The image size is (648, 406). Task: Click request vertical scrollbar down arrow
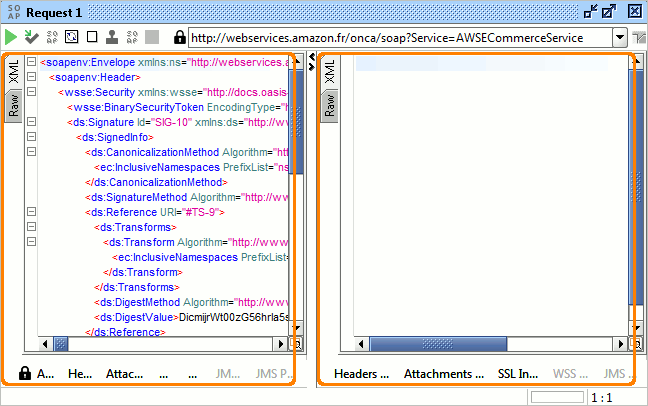click(297, 329)
